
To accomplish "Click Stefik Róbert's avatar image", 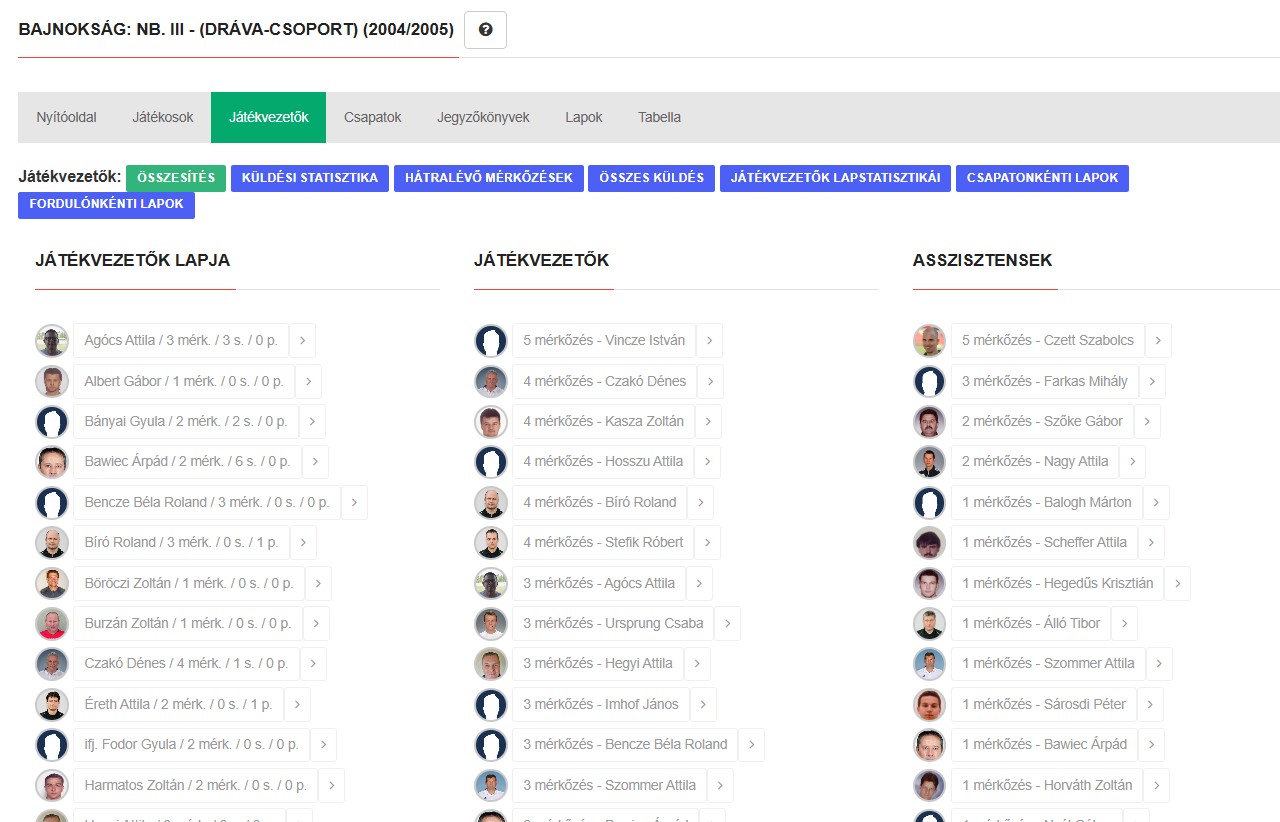I will coord(491,543).
